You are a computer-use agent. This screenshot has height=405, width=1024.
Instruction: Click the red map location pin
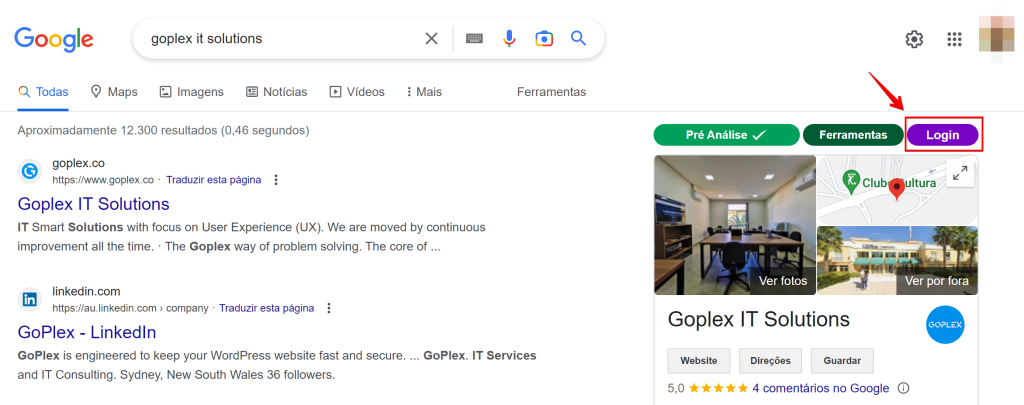897,189
